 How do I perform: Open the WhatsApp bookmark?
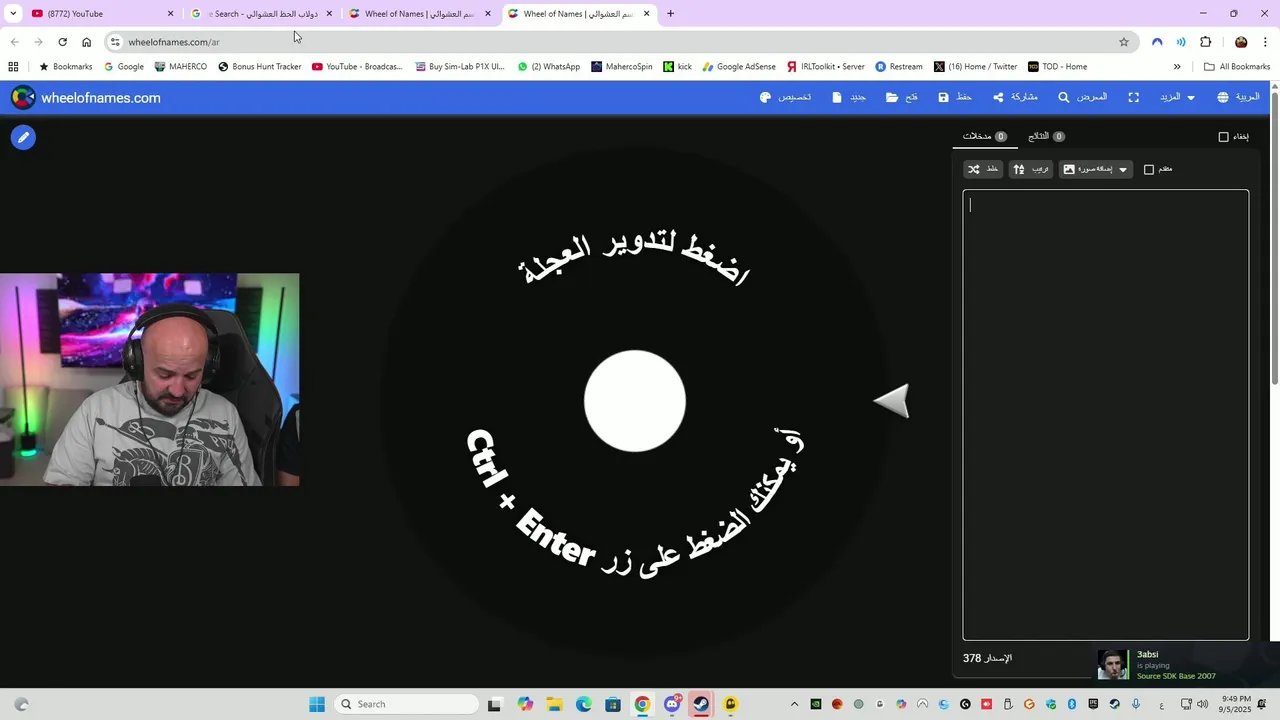point(549,67)
